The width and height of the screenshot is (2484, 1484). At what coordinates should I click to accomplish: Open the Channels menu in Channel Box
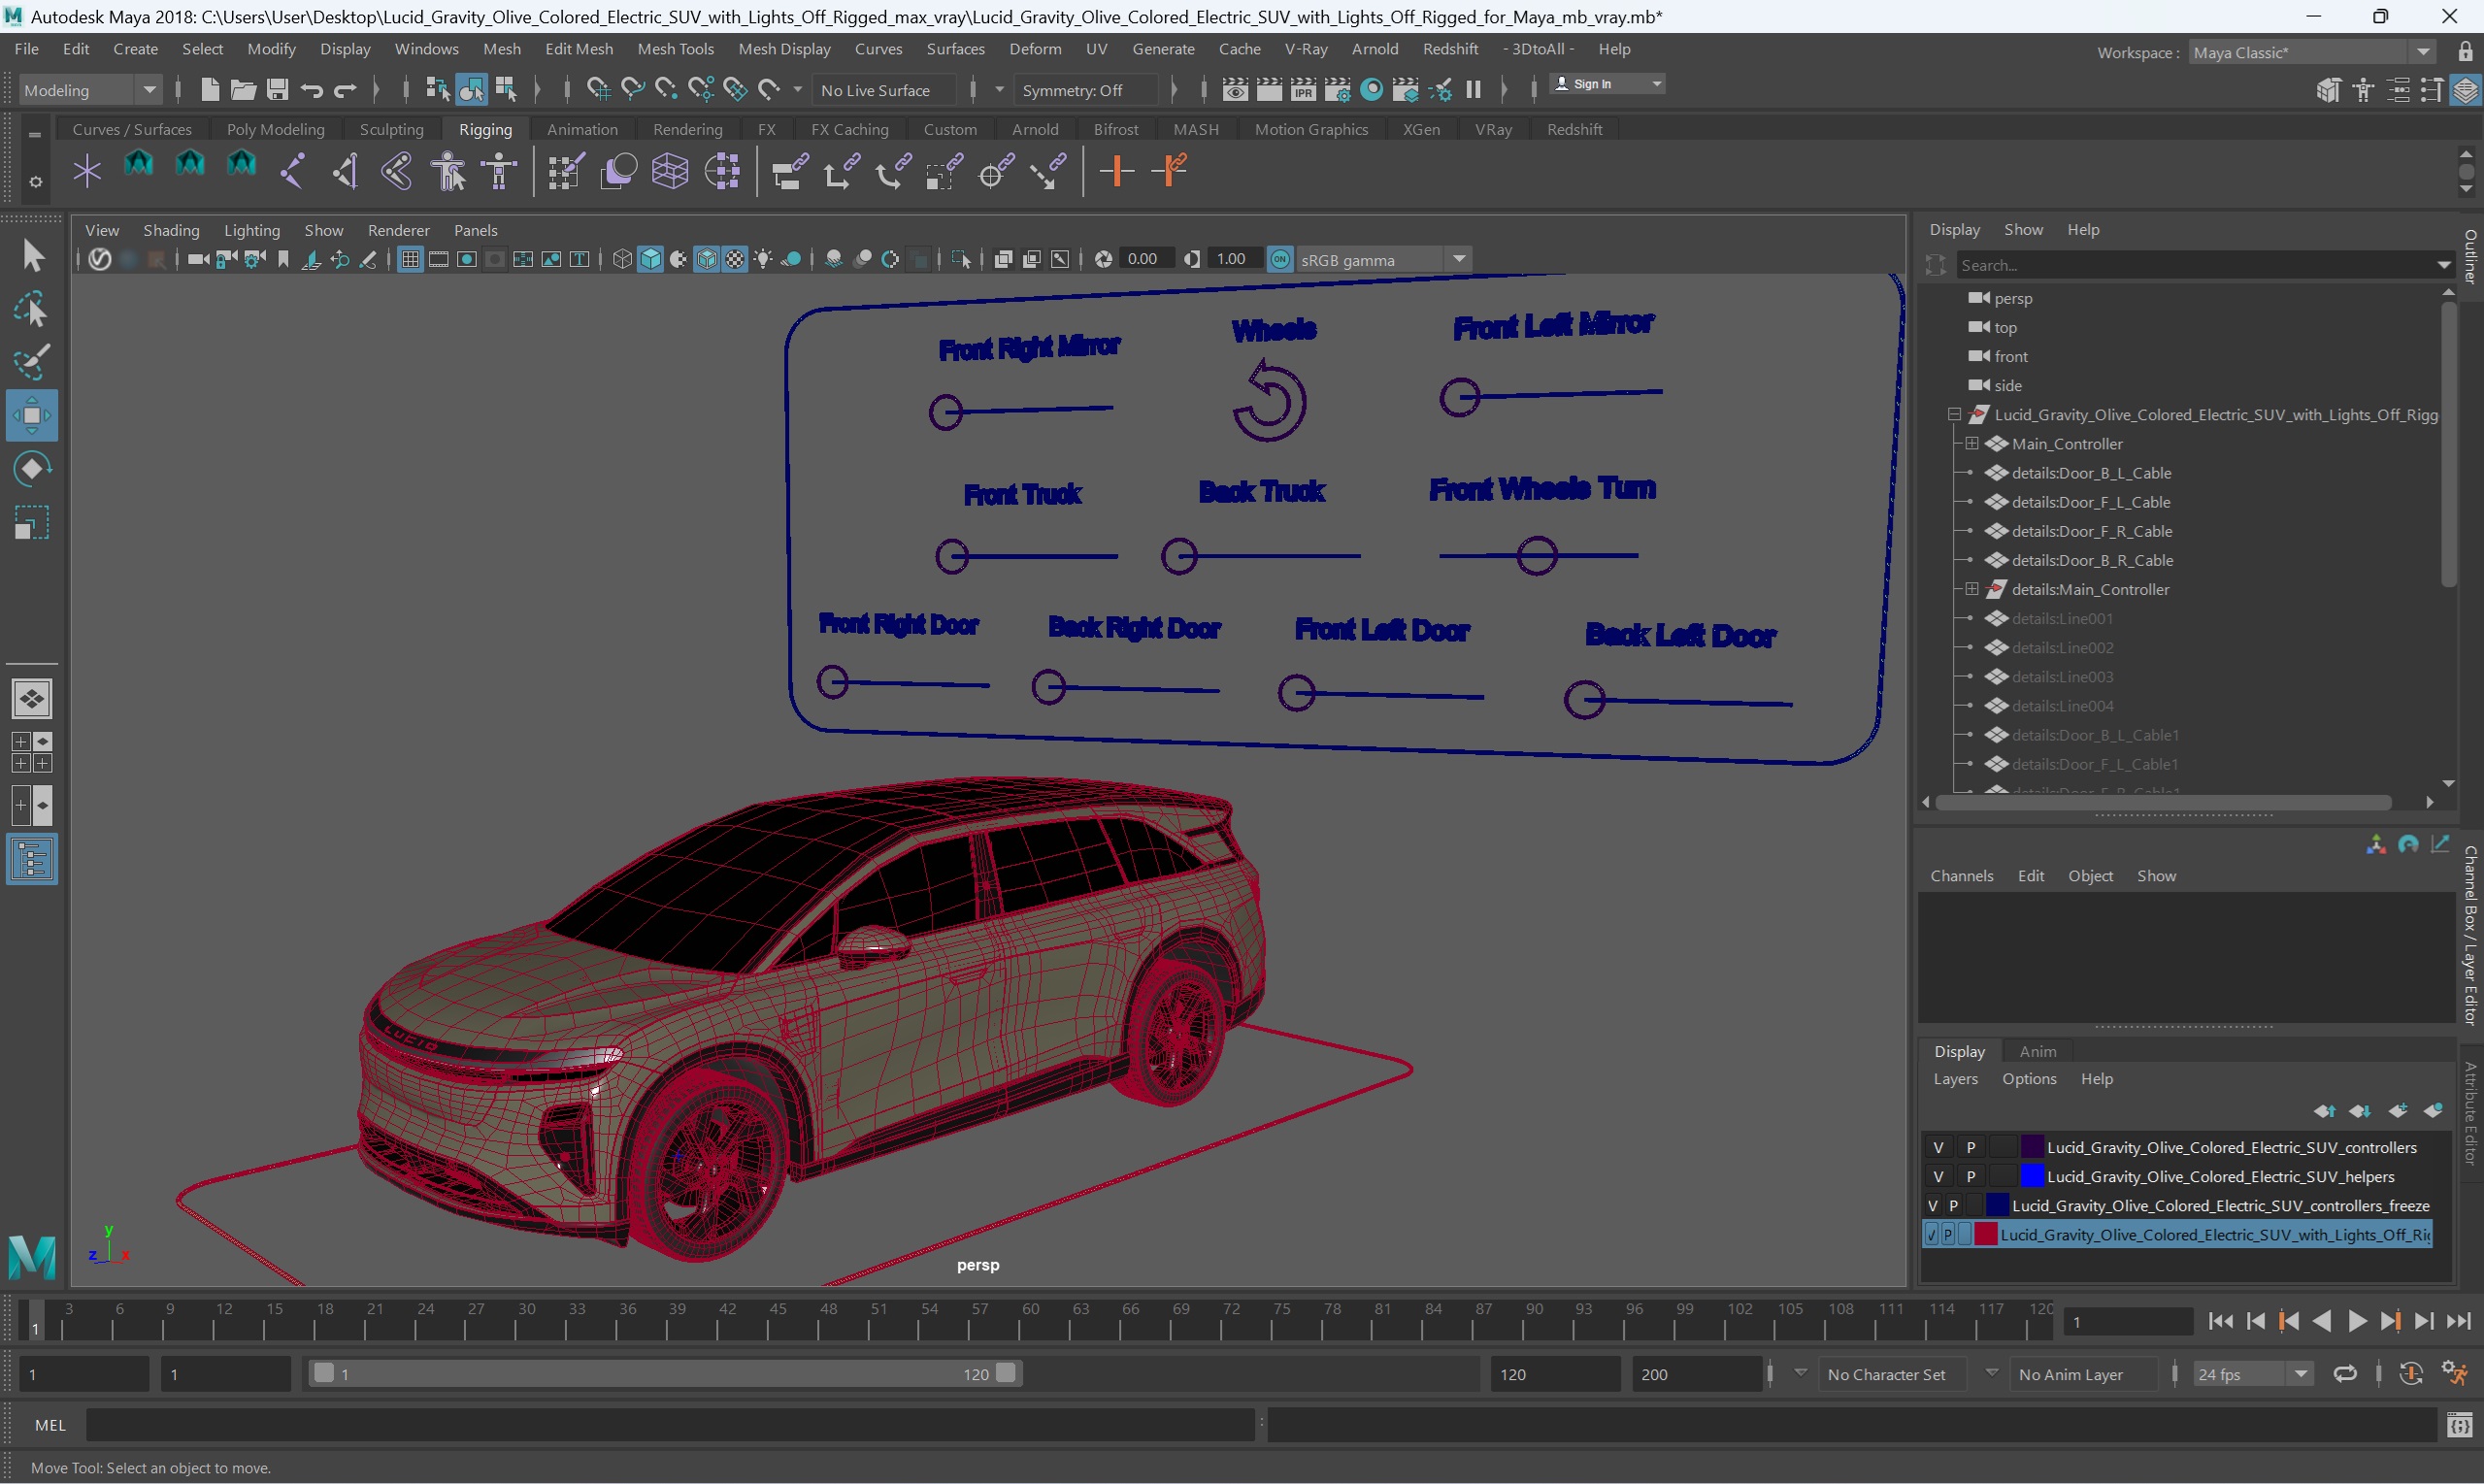(1961, 875)
